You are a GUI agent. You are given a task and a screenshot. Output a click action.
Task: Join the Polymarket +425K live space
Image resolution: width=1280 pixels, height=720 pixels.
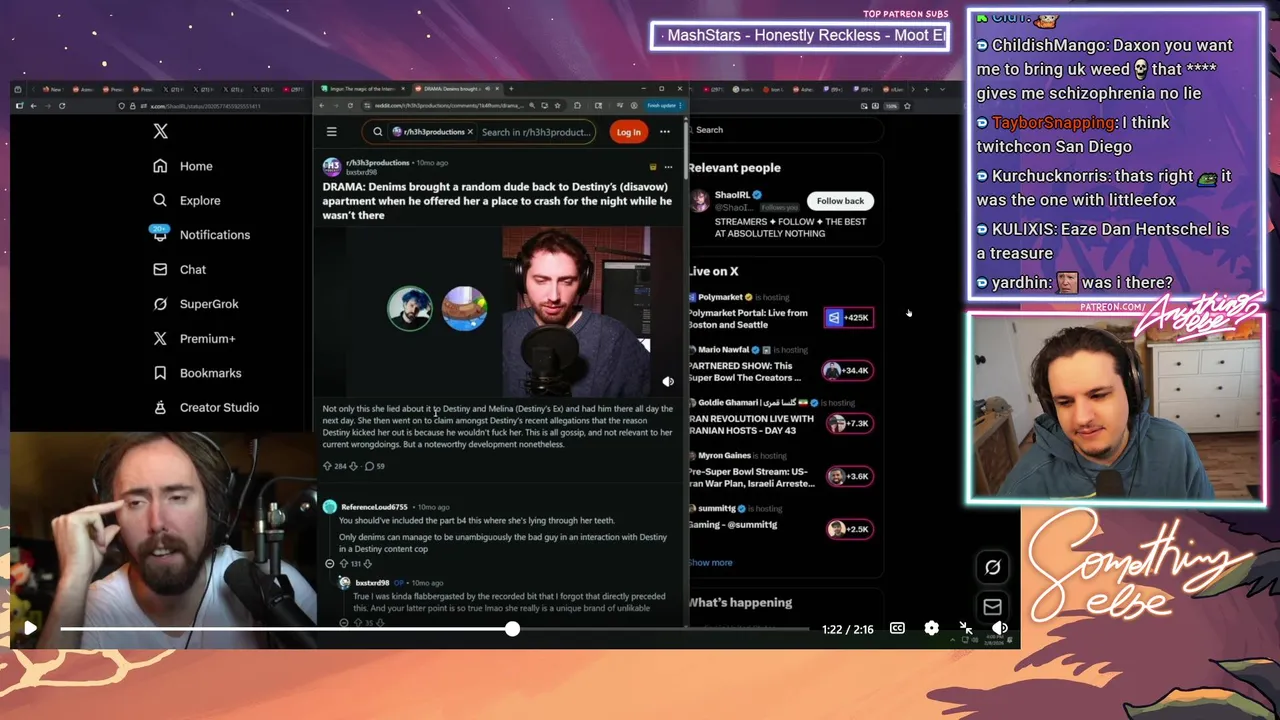click(x=848, y=318)
